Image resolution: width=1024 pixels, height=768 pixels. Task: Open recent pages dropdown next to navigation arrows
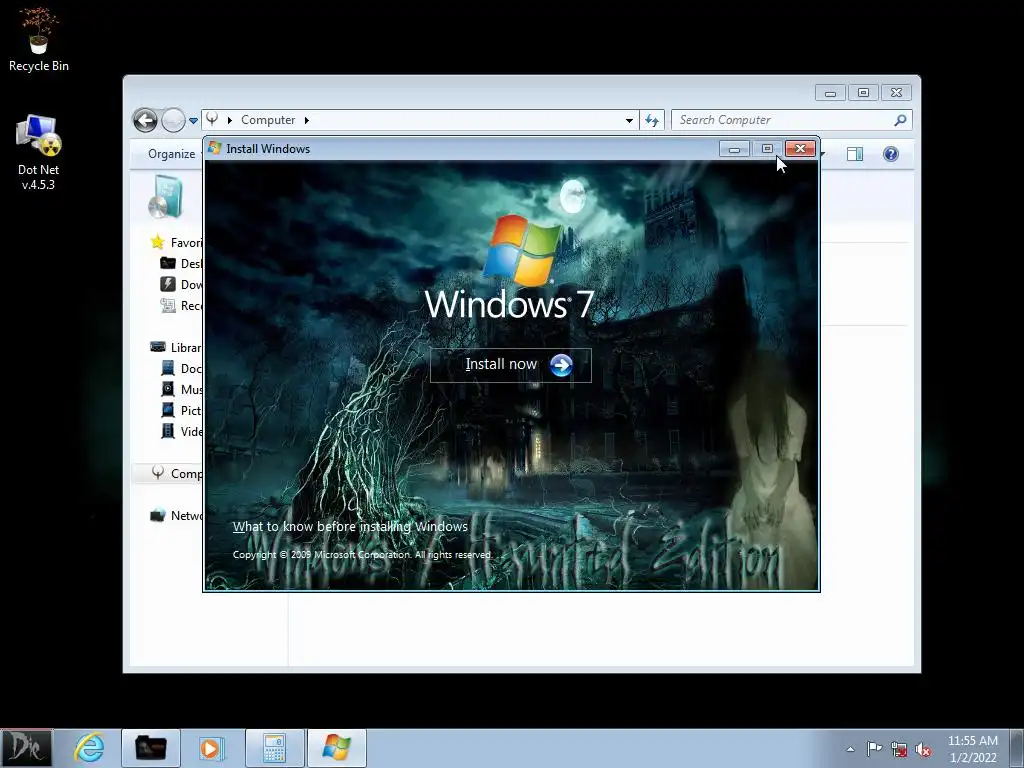[x=193, y=121]
